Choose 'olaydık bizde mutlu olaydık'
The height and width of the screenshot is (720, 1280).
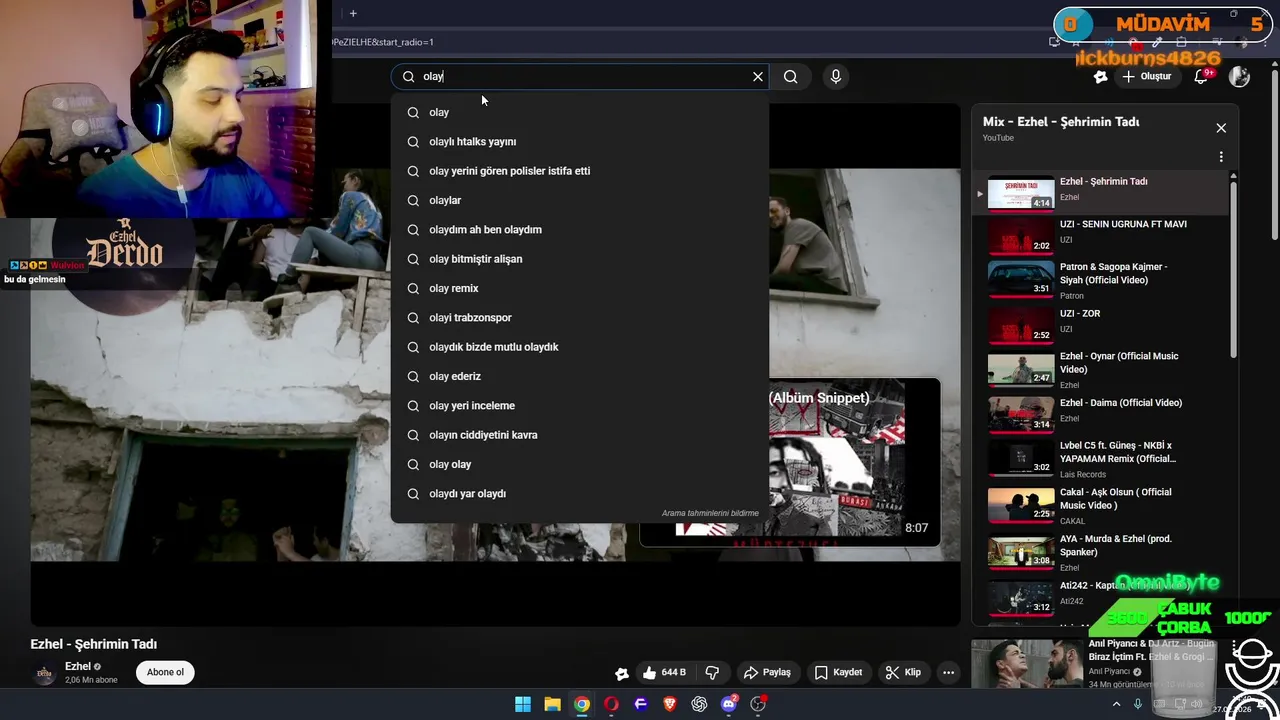pyautogui.click(x=580, y=347)
